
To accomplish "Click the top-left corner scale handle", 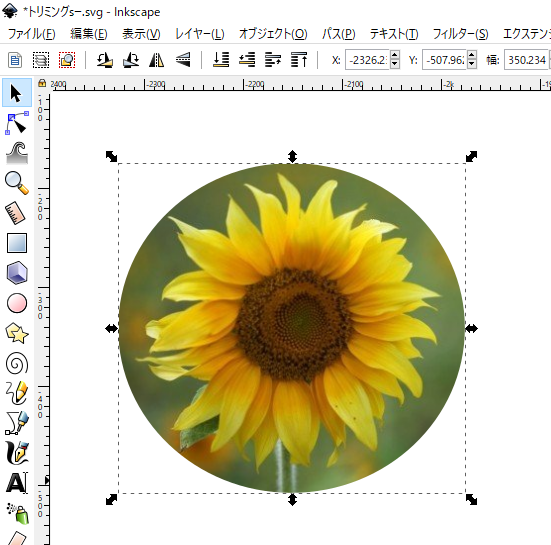I will pyautogui.click(x=111, y=156).
